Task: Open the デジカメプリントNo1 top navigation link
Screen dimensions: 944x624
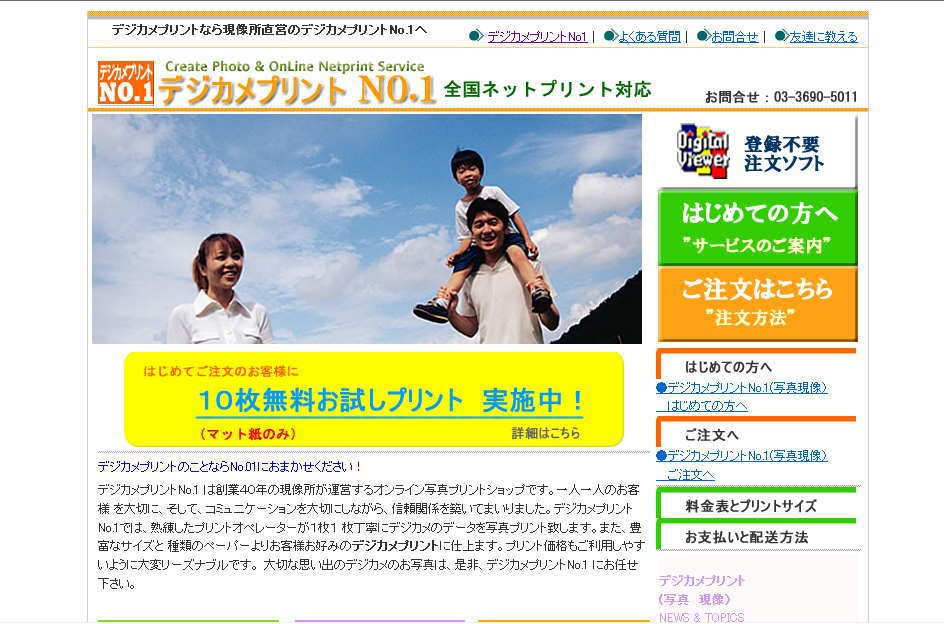Action: (537, 37)
